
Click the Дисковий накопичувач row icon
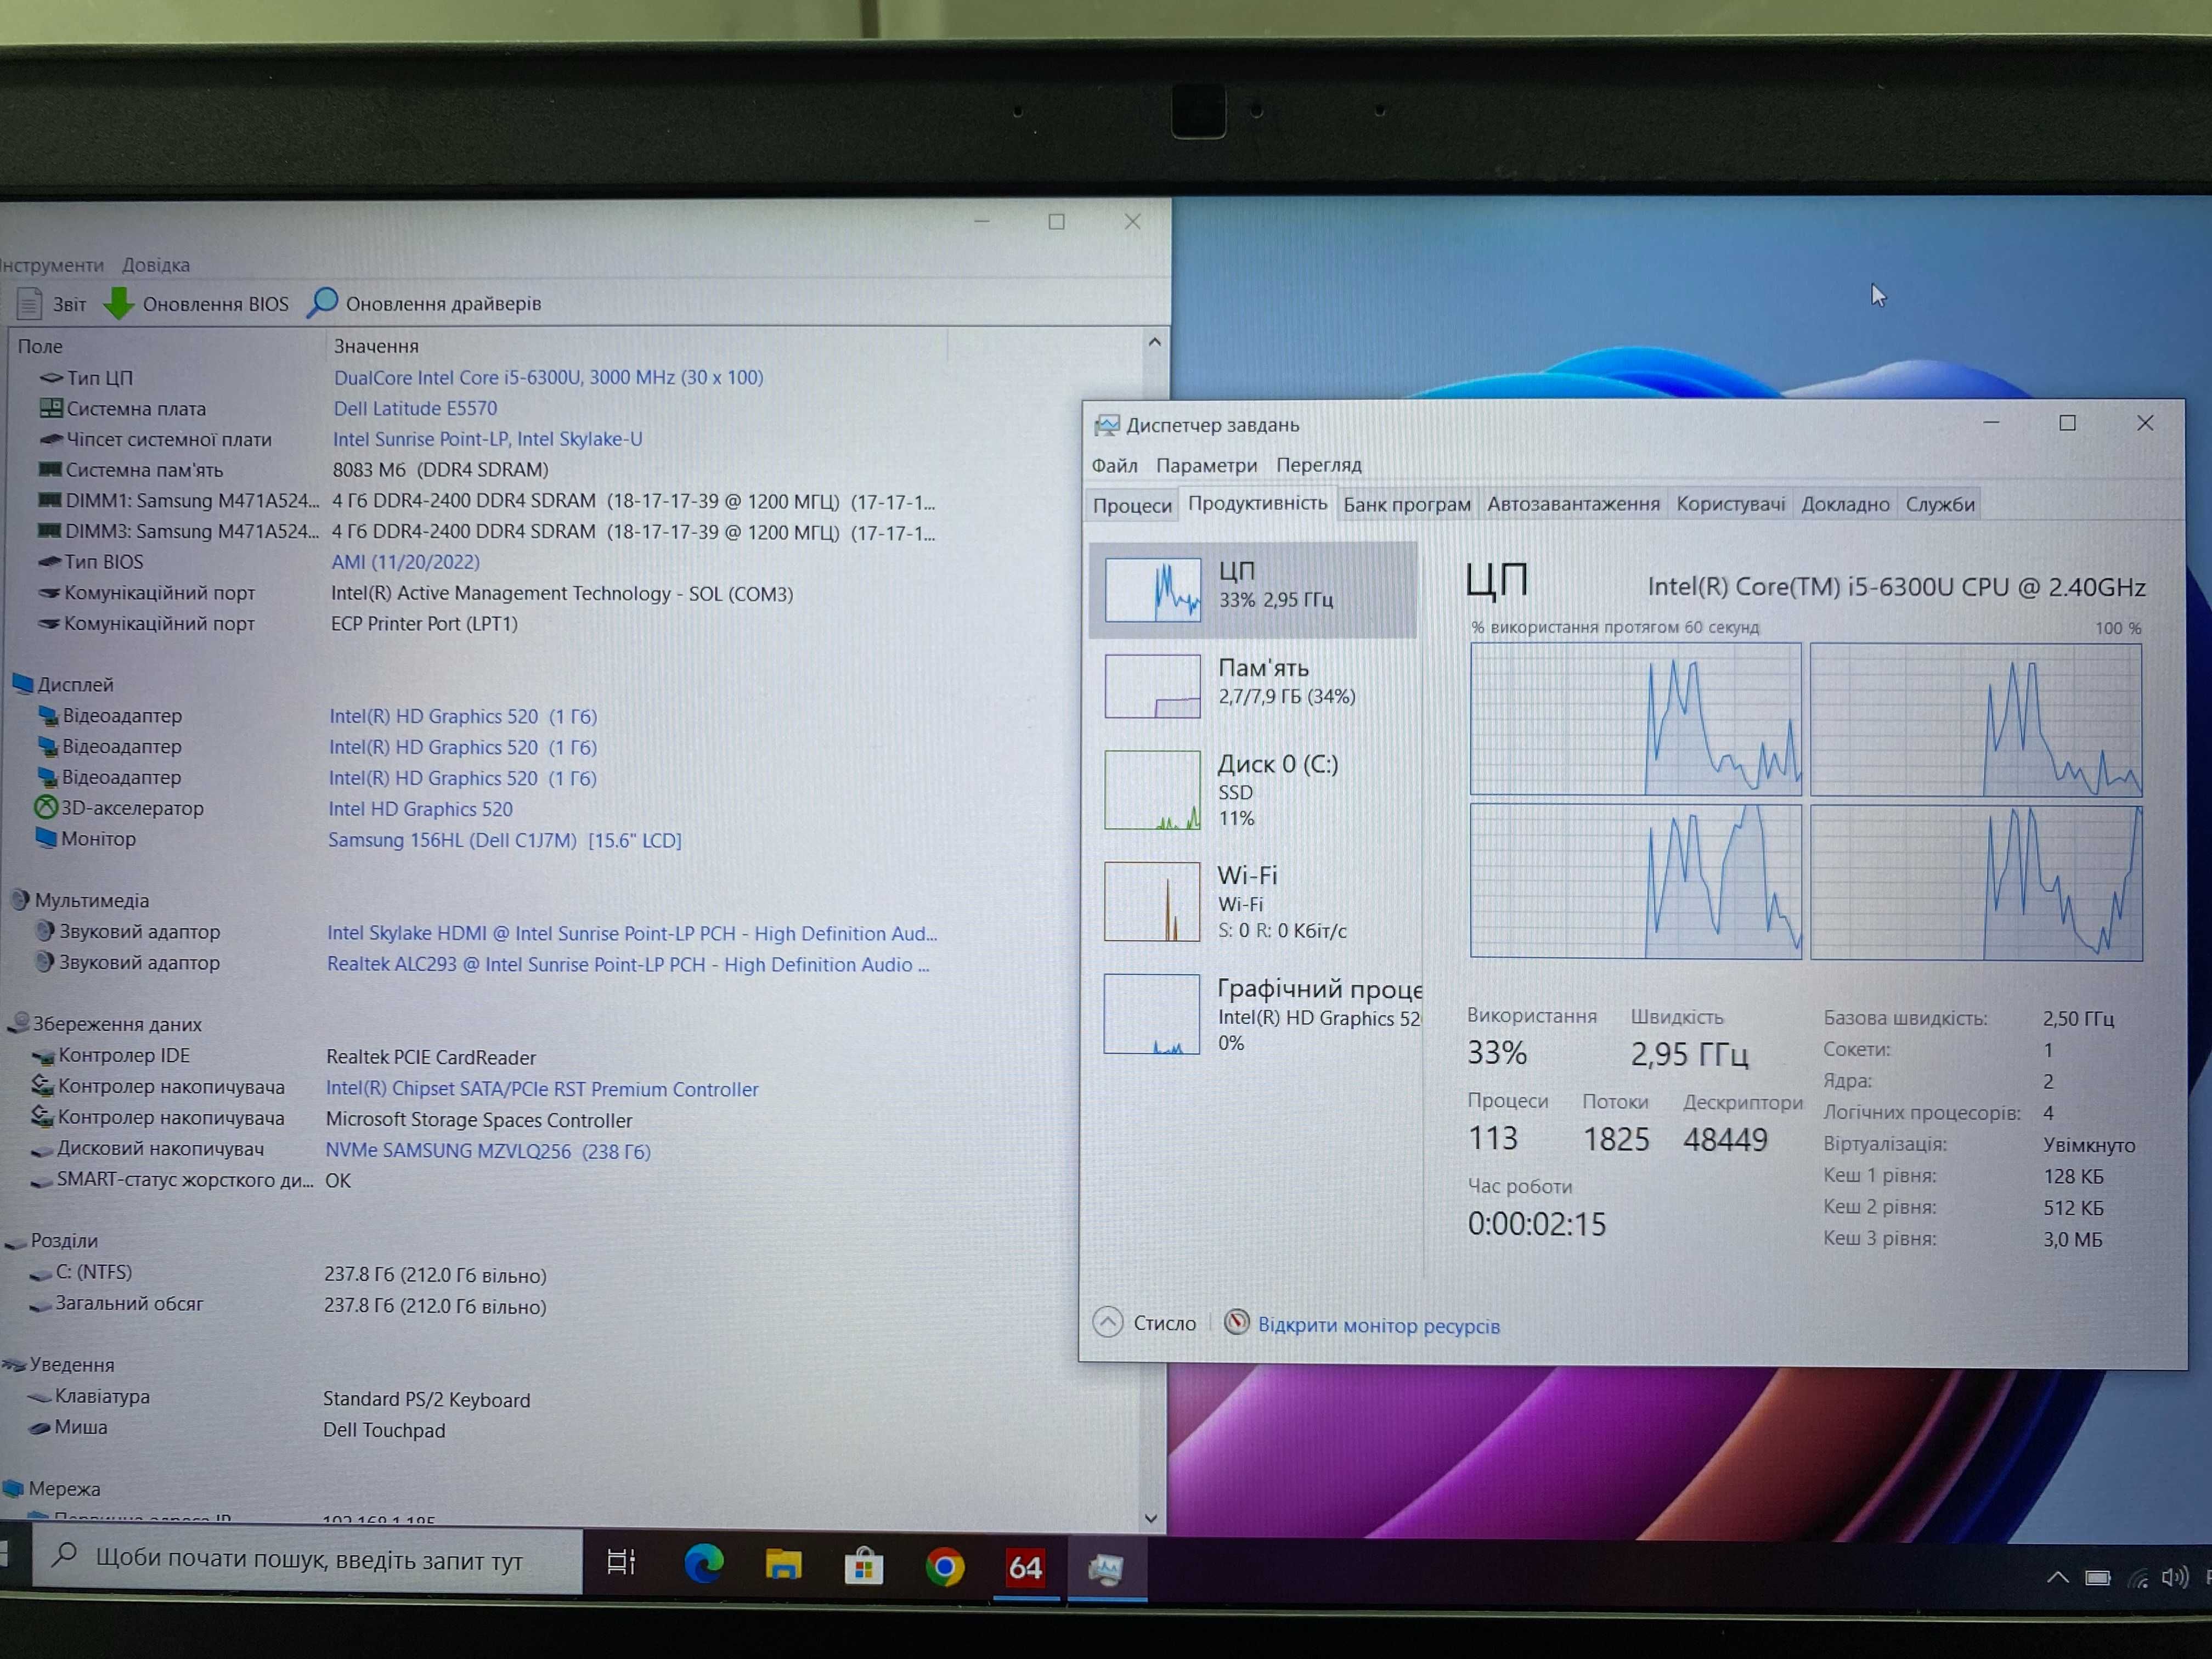(42, 1150)
